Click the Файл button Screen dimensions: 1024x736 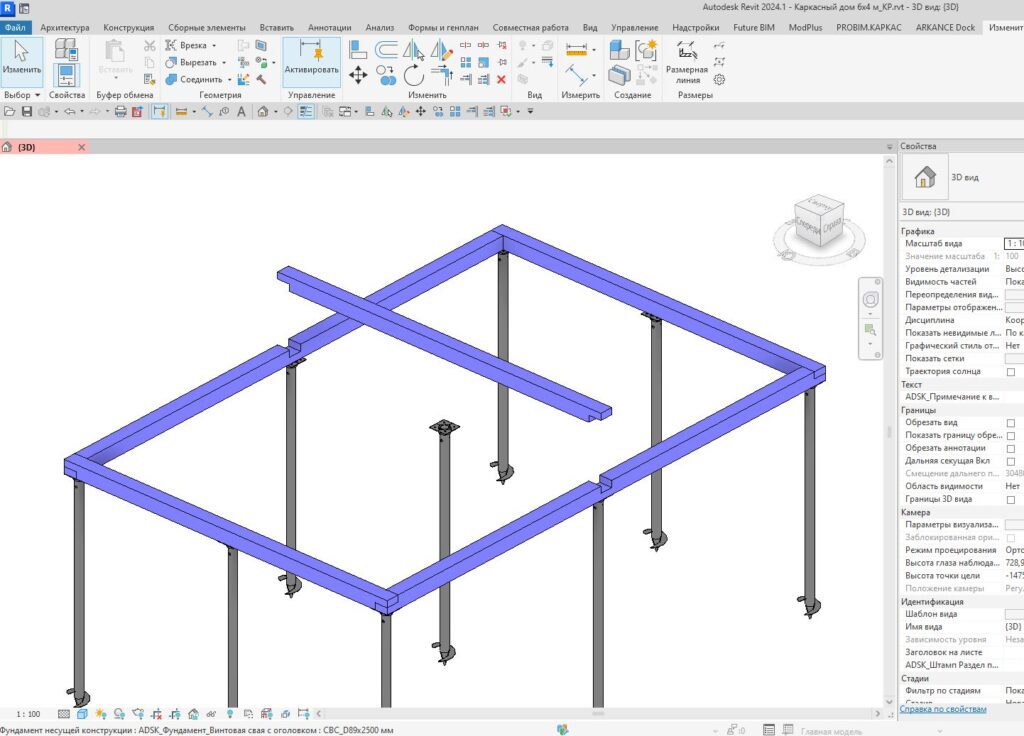(x=15, y=27)
